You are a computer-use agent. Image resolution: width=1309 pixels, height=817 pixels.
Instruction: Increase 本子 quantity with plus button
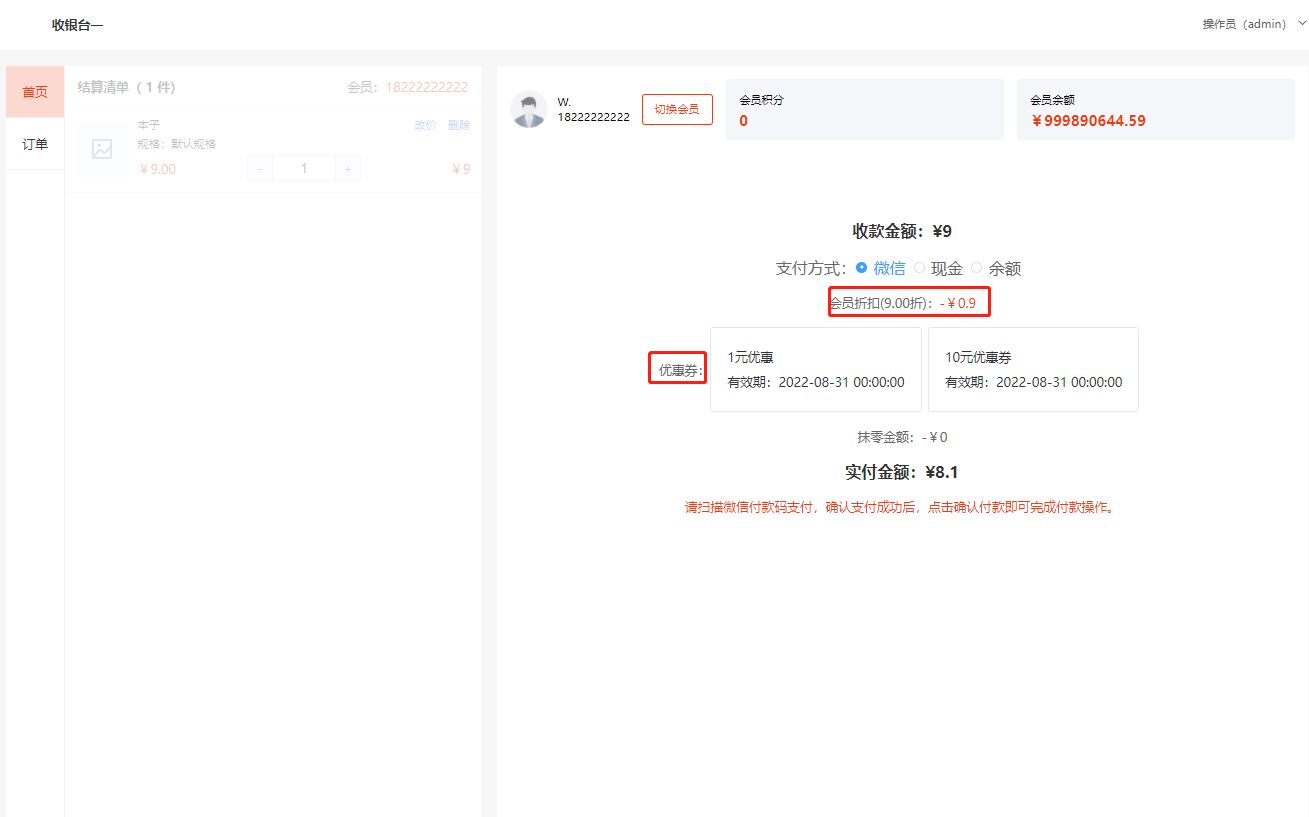[347, 169]
